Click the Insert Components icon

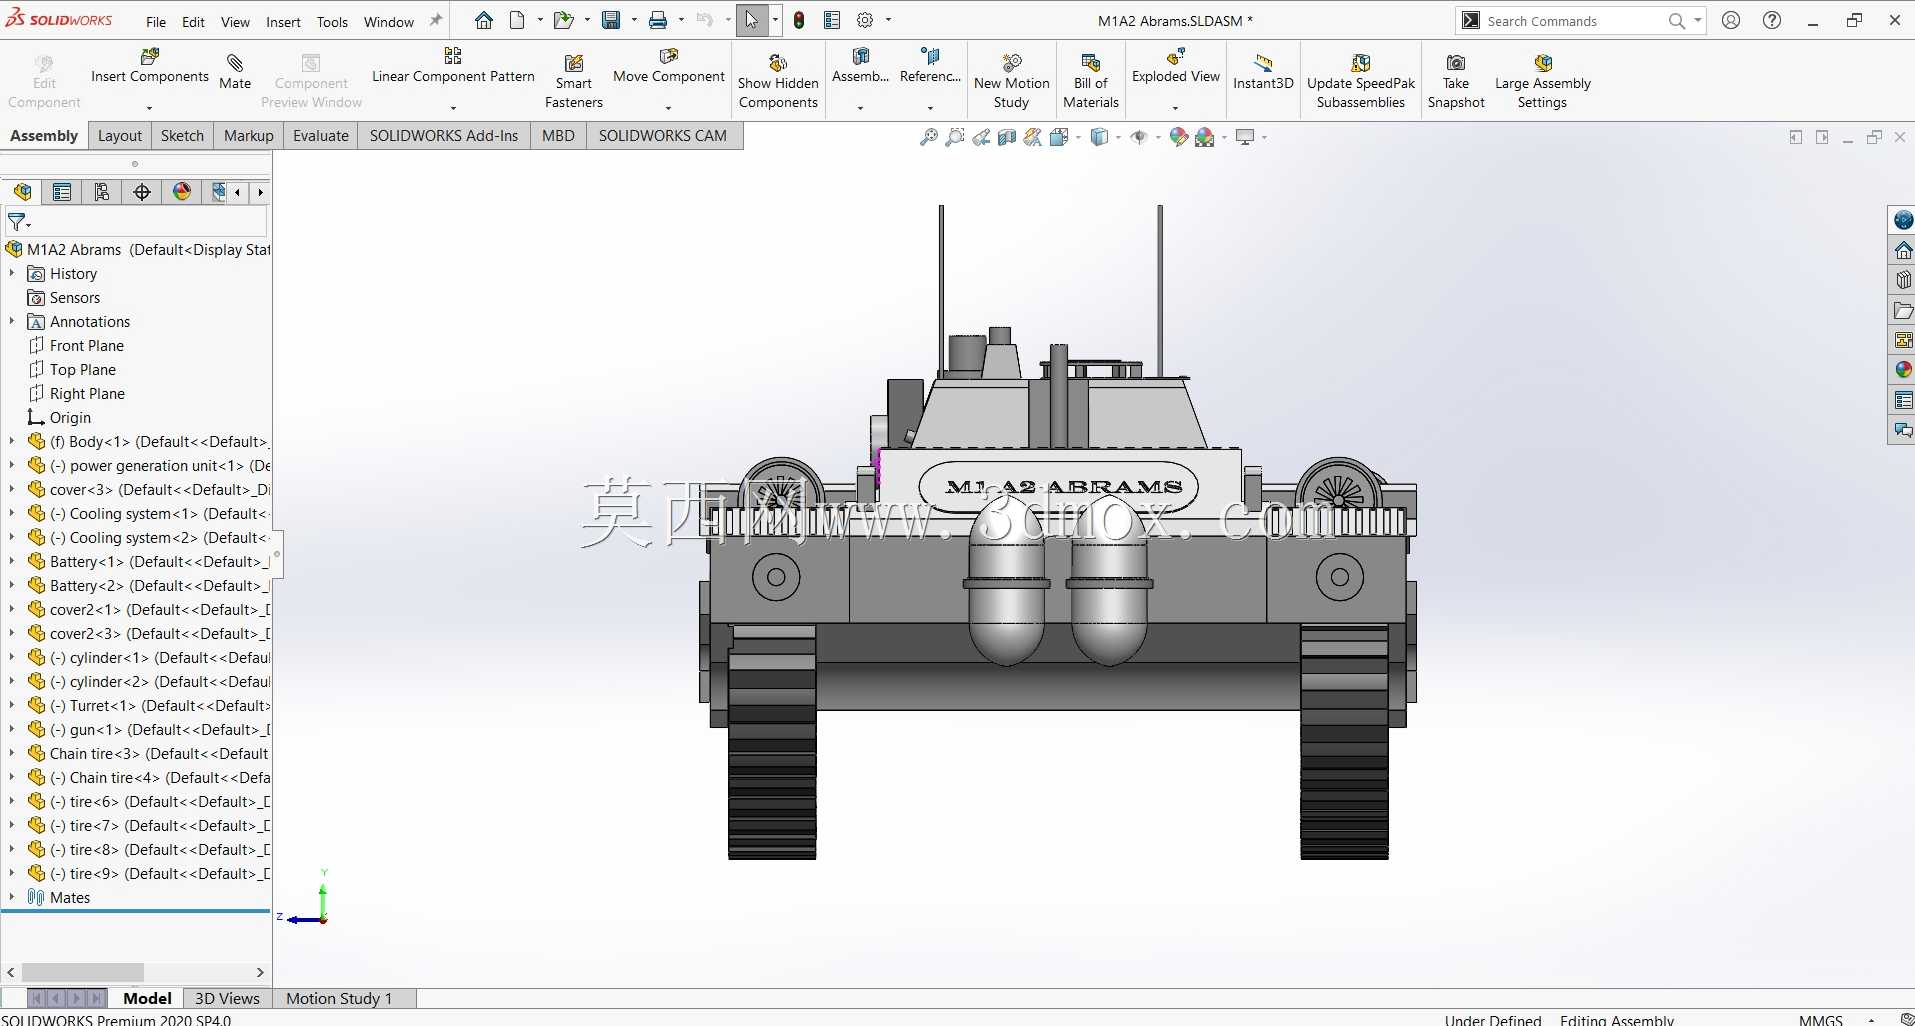150,57
